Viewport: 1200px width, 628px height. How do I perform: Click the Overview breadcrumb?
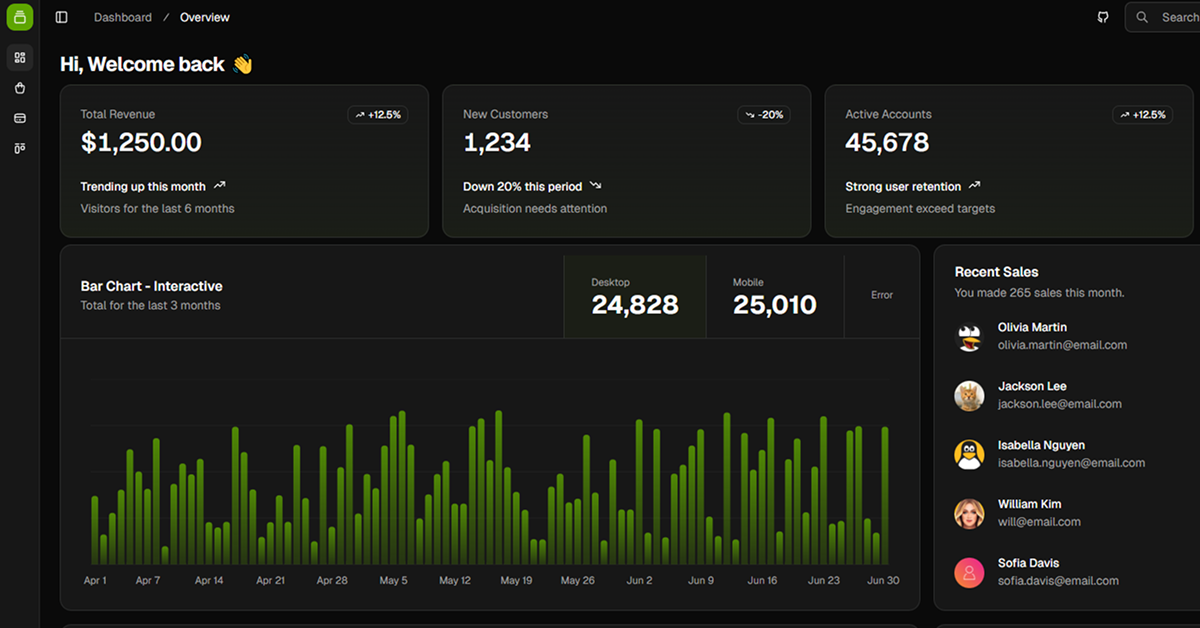coord(205,17)
